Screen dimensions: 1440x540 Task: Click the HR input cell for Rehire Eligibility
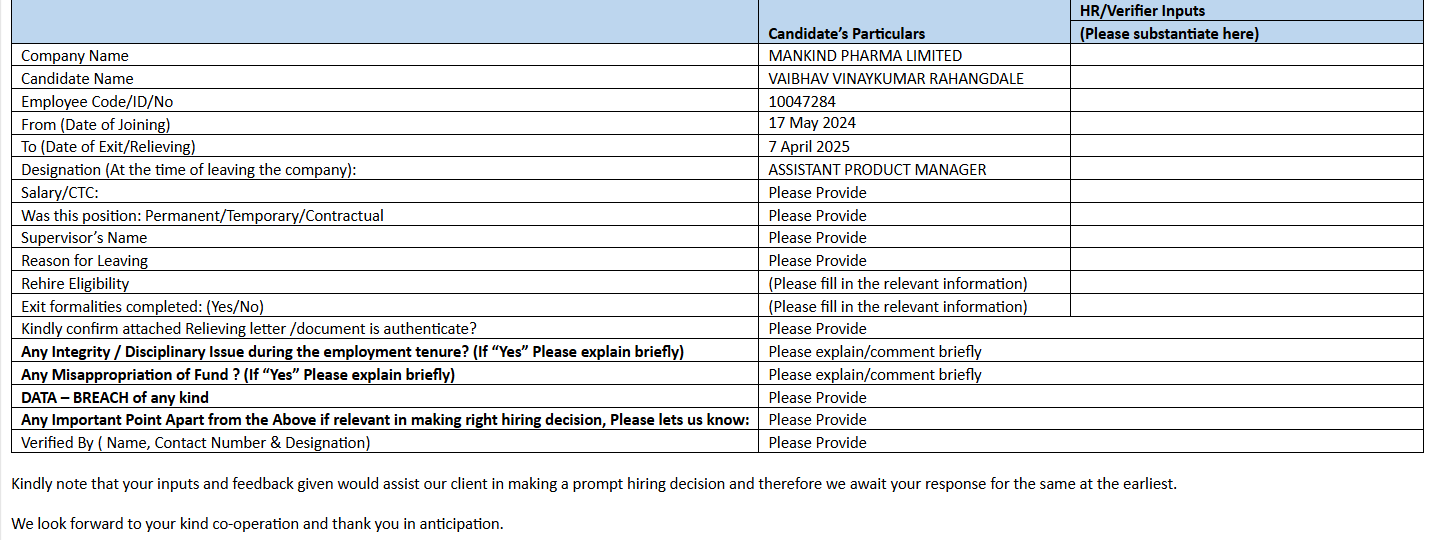tap(1246, 283)
